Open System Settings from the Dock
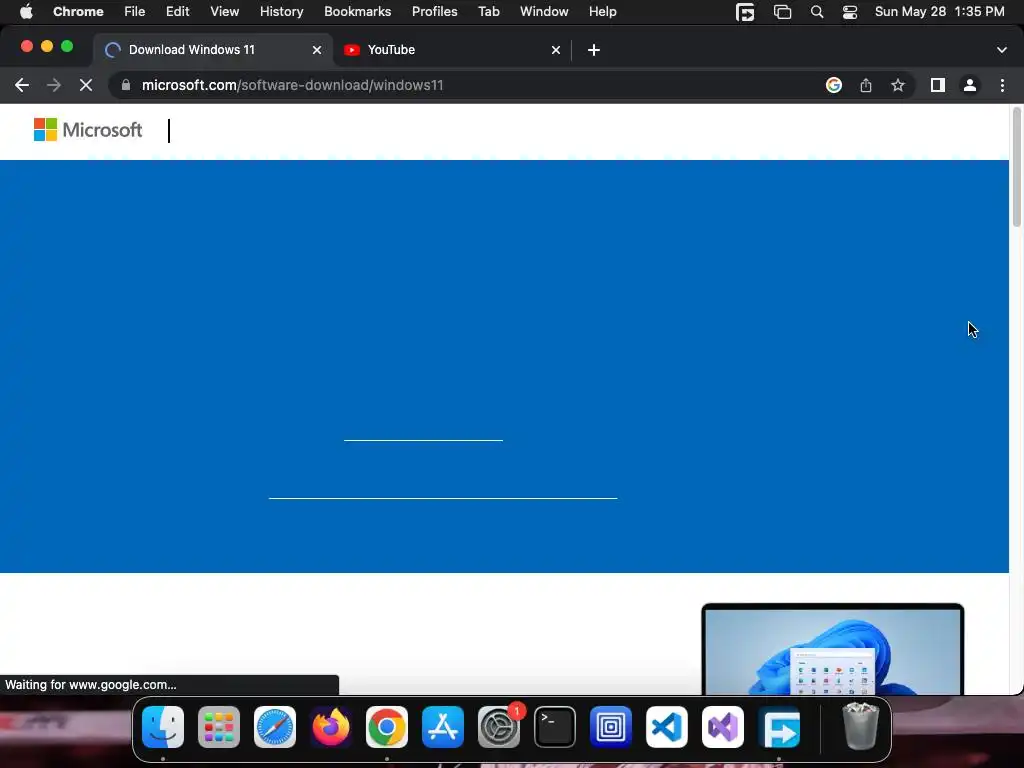This screenshot has width=1024, height=768. pos(499,727)
